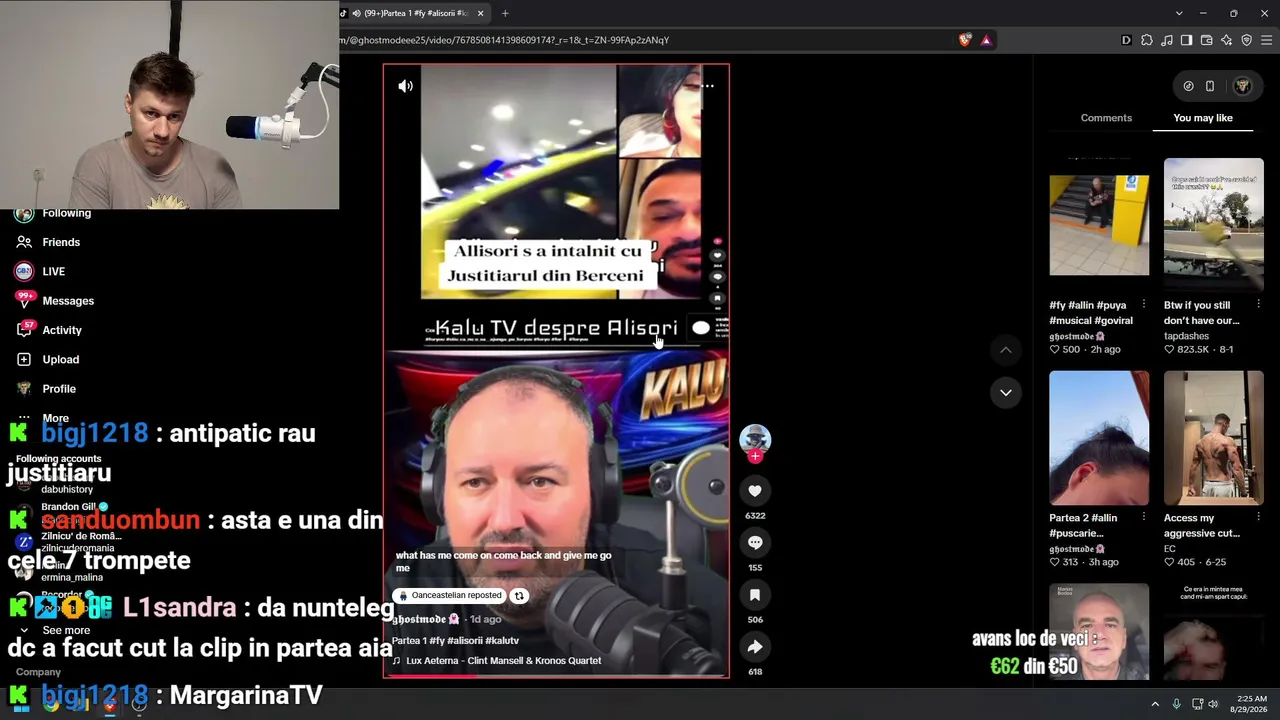This screenshot has height=720, width=1280.
Task: Open the browser hamburger main menu
Action: (1267, 40)
